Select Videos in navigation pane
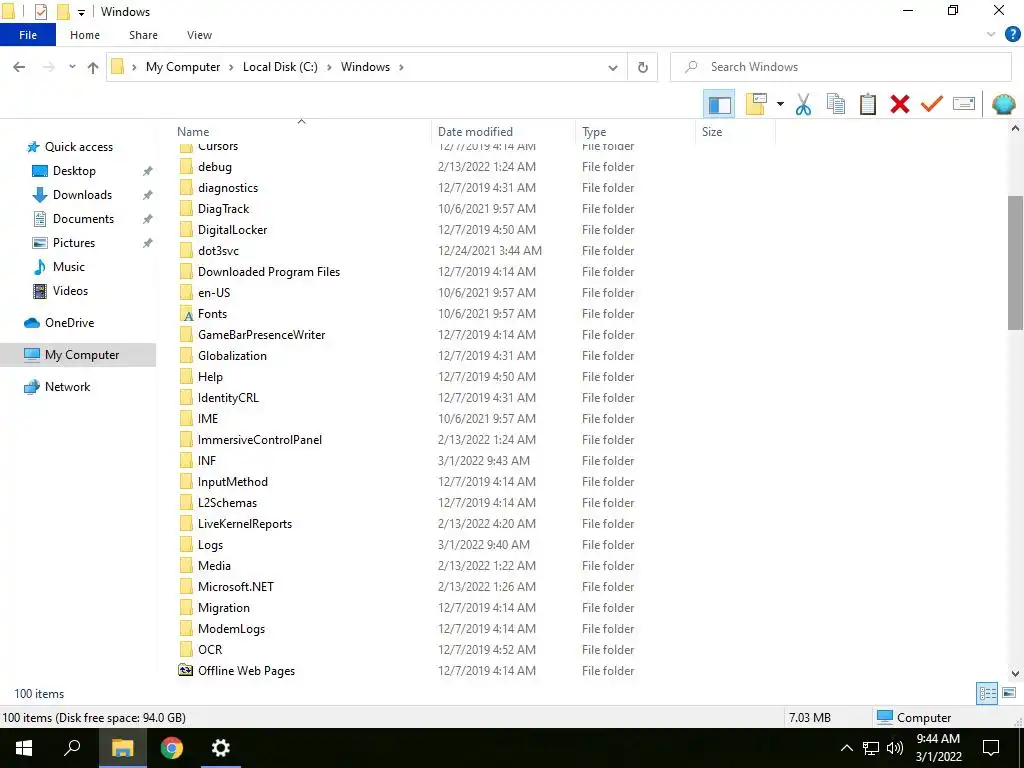This screenshot has height=768, width=1024. tap(70, 291)
